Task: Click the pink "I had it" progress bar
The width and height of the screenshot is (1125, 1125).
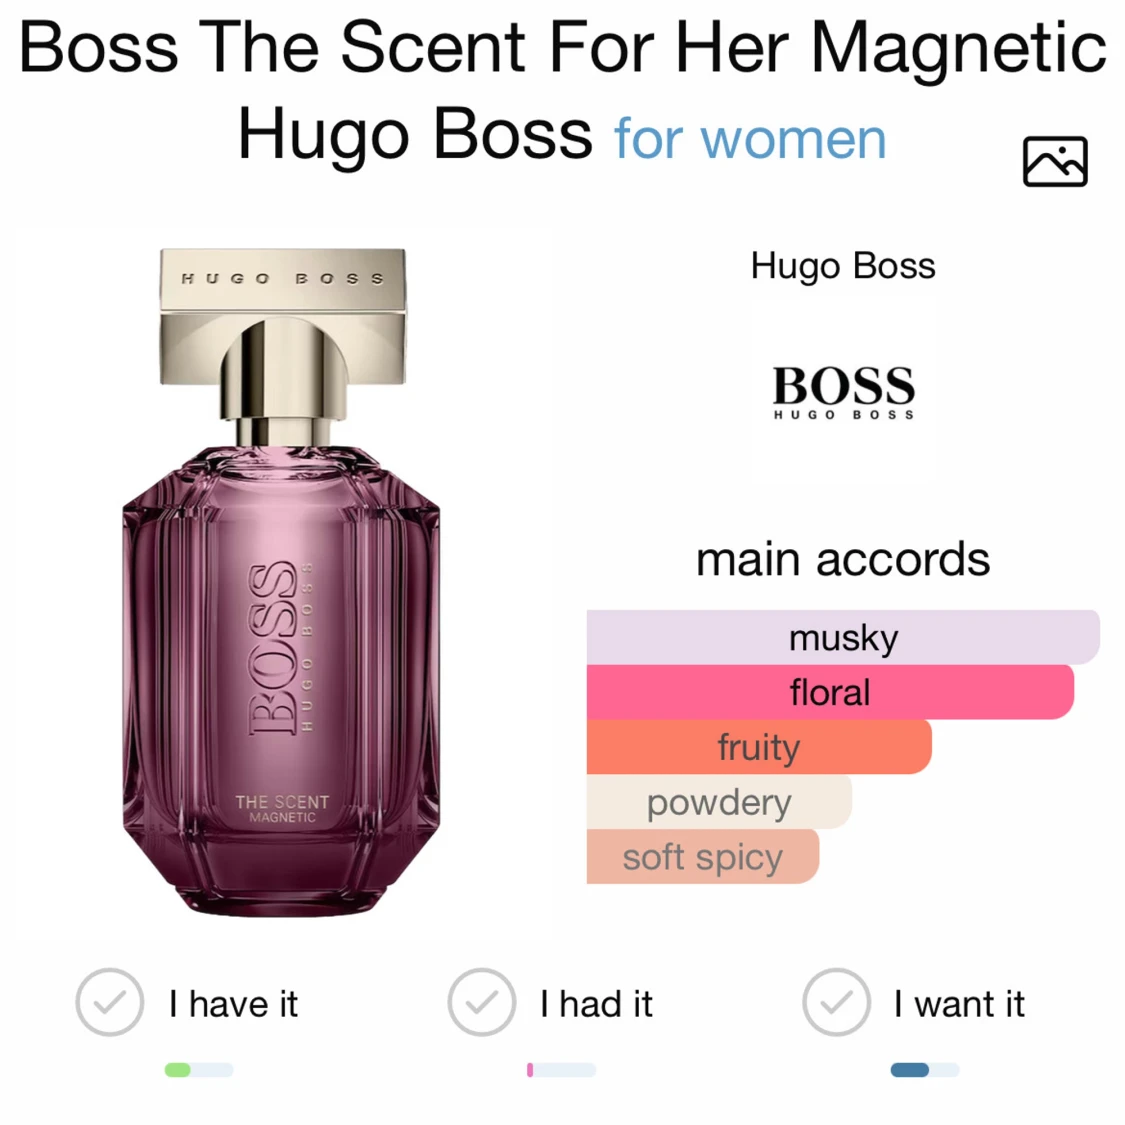Action: (x=561, y=1070)
